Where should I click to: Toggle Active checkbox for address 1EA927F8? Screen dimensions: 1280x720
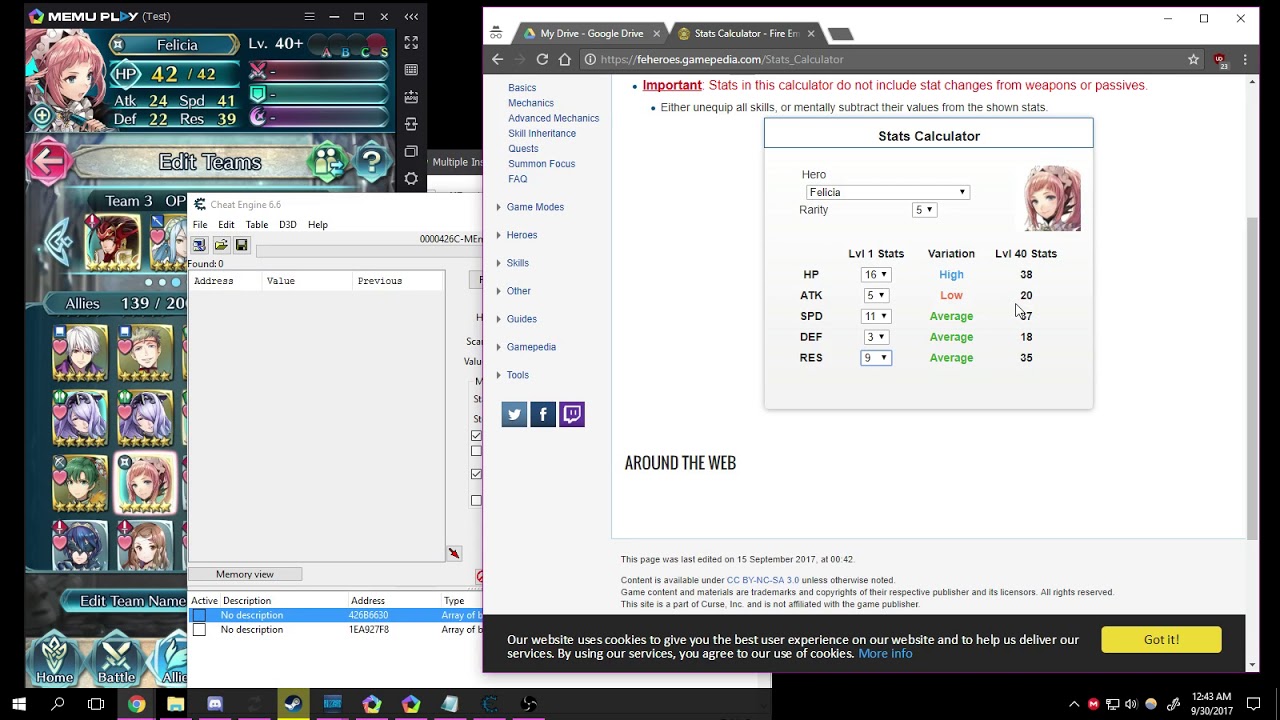click(x=199, y=630)
